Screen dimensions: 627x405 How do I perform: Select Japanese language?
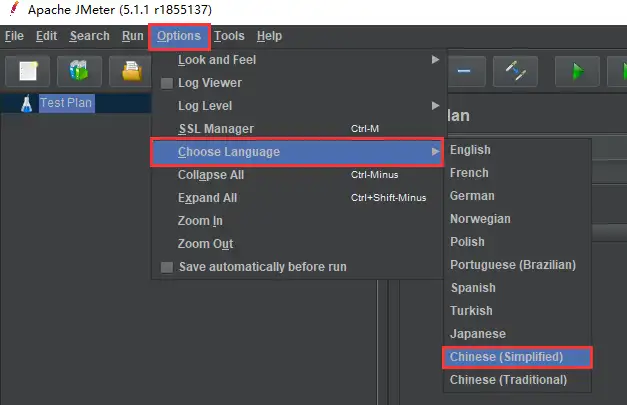point(517,334)
